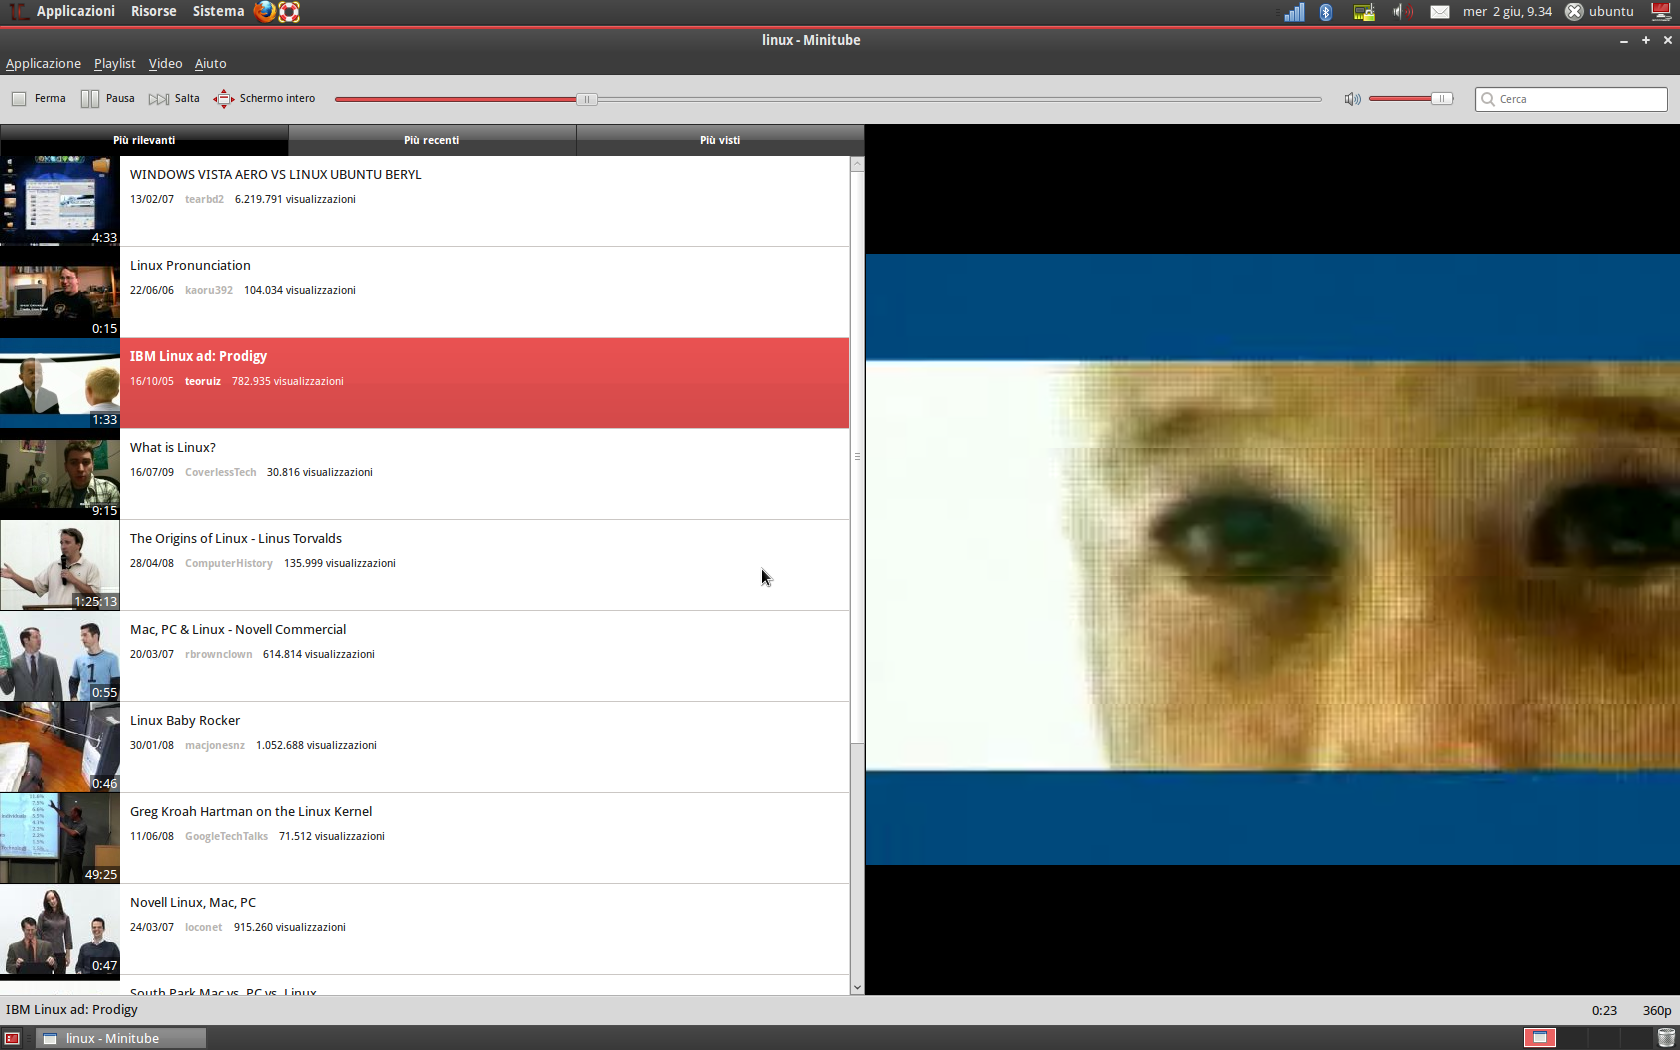This screenshot has height=1050, width=1680.
Task: Select the What is Linux? thumbnail
Action: (x=60, y=474)
